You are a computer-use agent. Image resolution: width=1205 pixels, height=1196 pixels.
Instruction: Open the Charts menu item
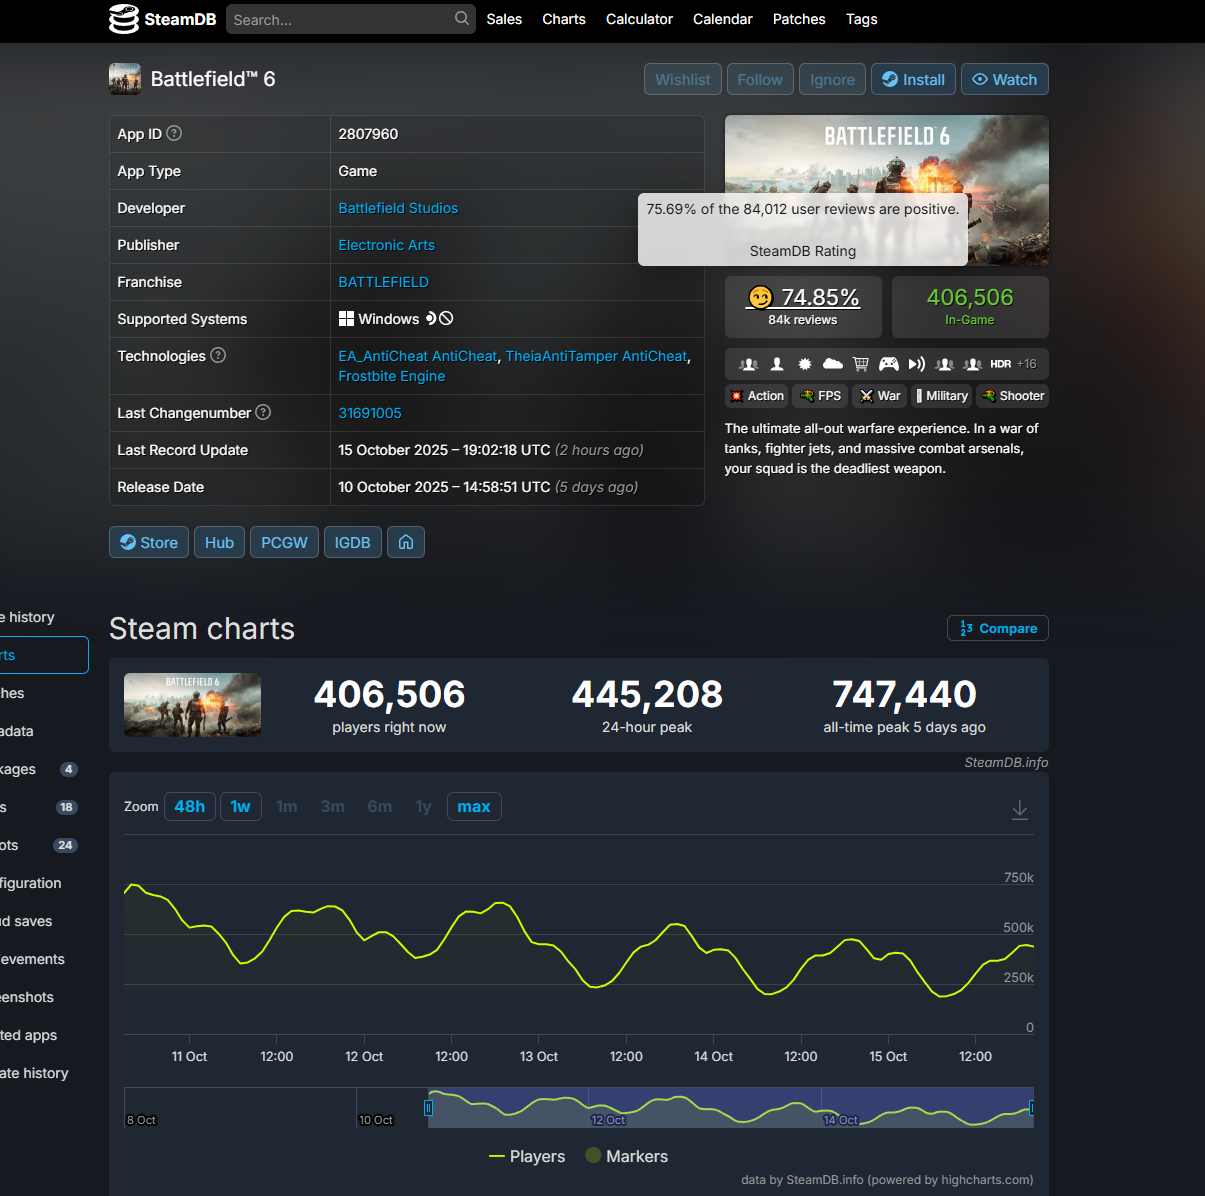pyautogui.click(x=564, y=19)
